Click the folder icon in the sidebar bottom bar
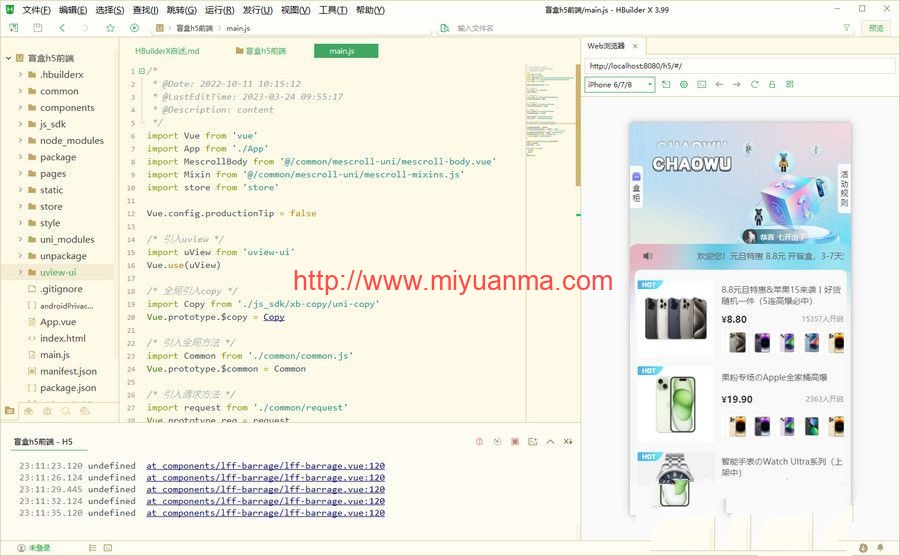 point(10,411)
